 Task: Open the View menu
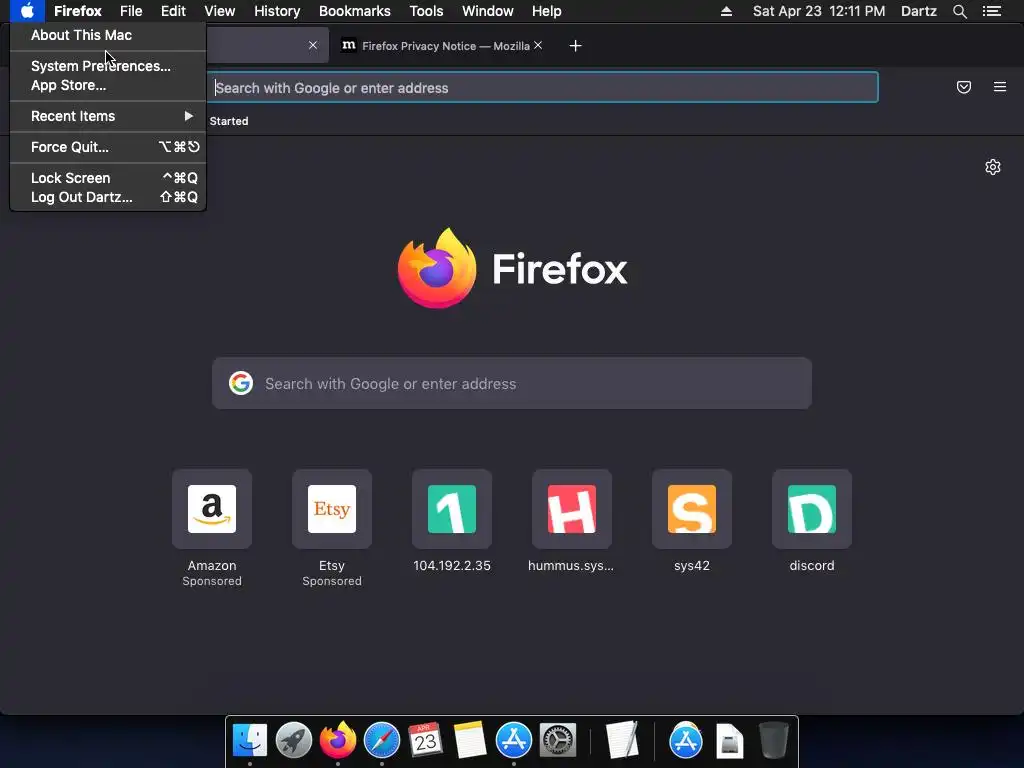tap(219, 11)
